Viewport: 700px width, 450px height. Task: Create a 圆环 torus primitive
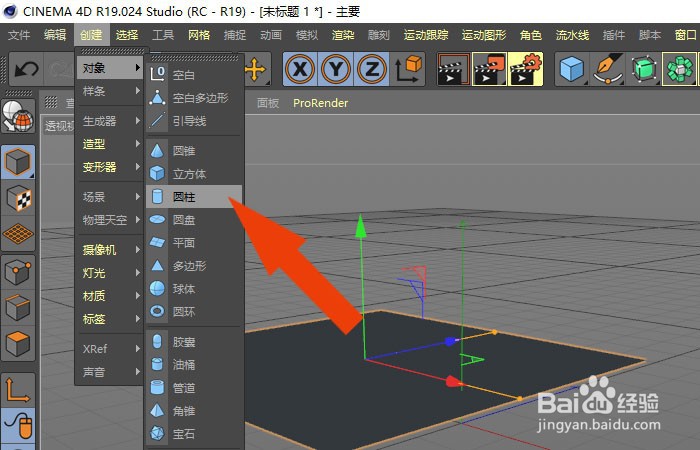tap(194, 312)
